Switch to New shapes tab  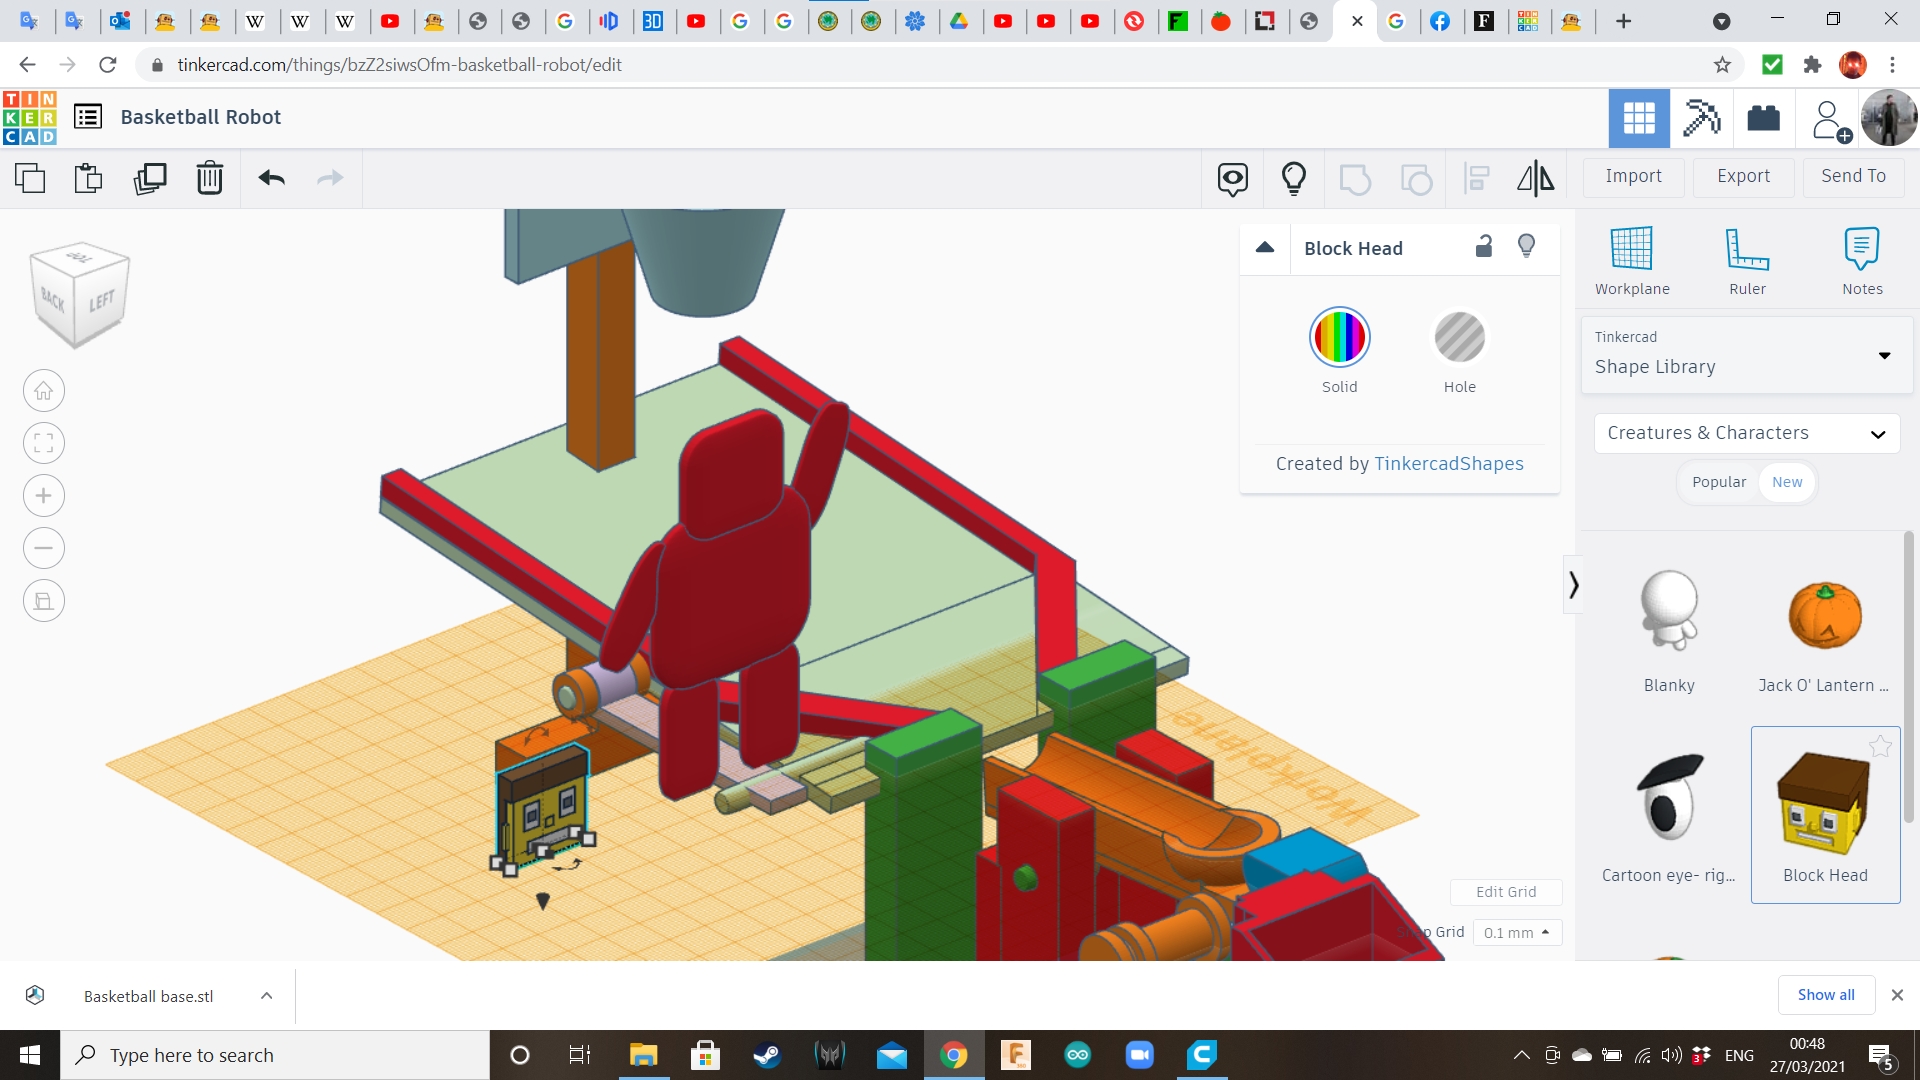pyautogui.click(x=1787, y=482)
